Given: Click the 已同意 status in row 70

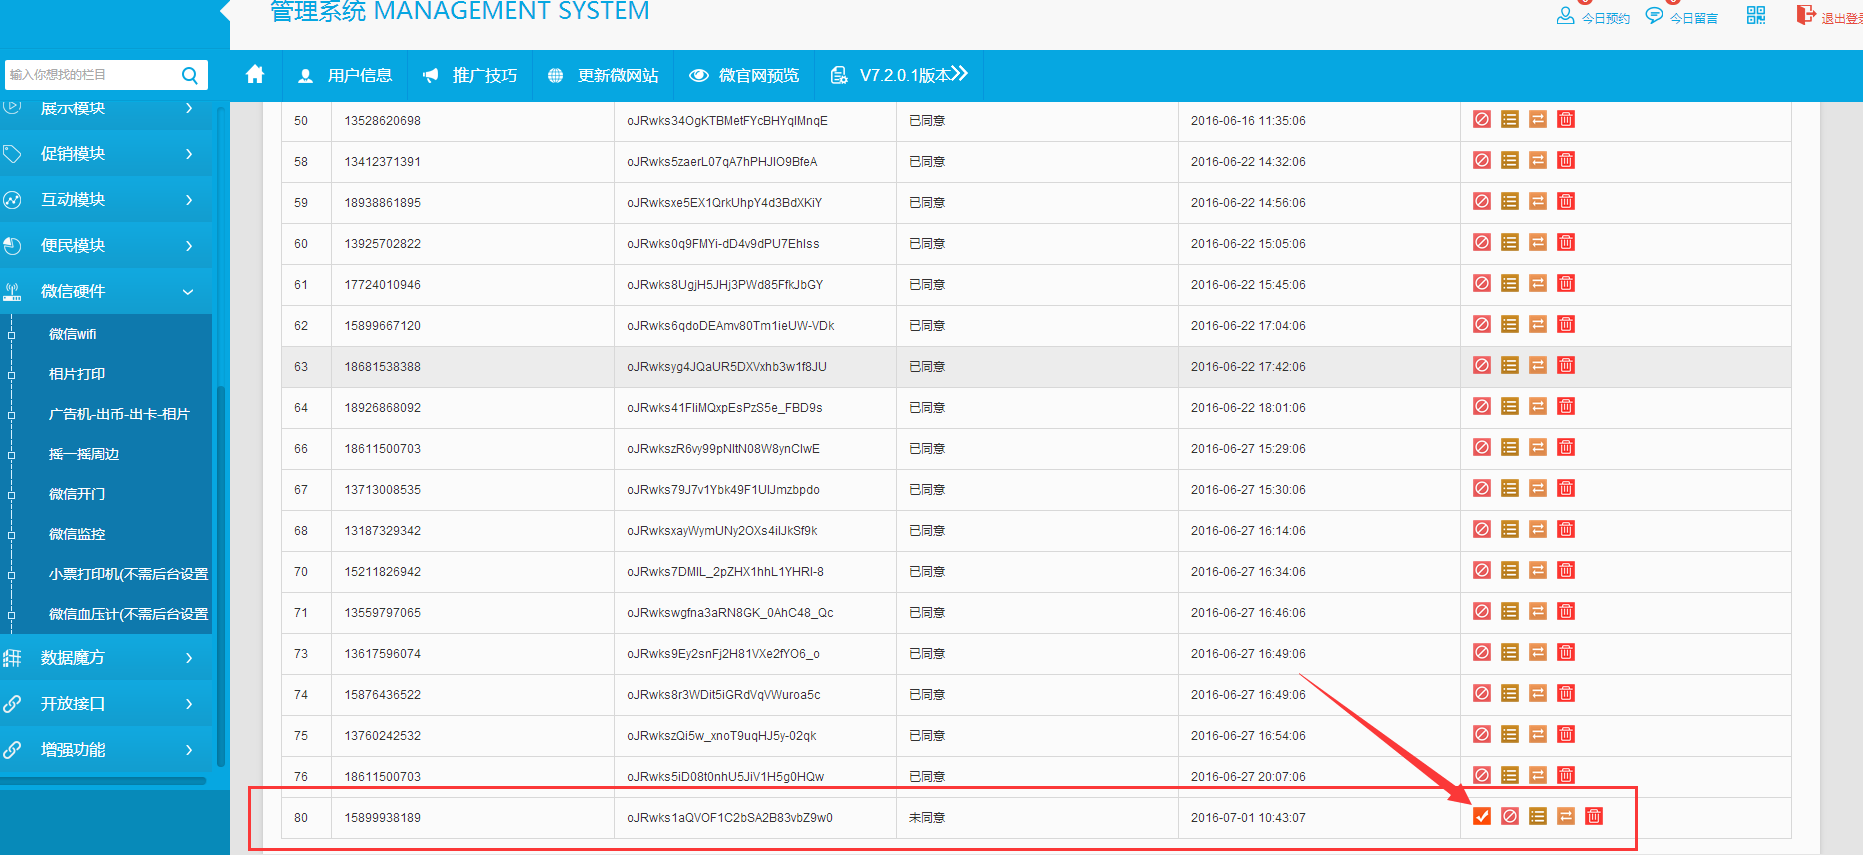Looking at the screenshot, I should 927,572.
